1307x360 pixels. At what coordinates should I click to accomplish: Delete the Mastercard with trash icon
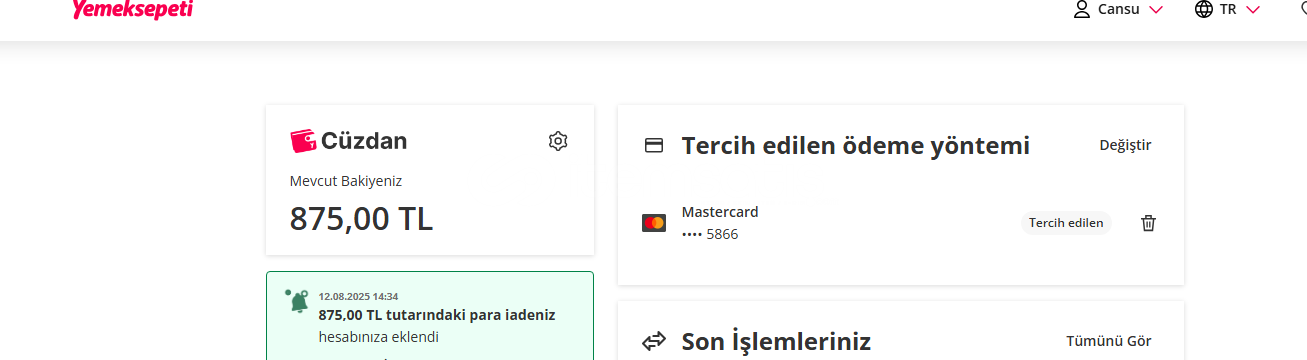tap(1148, 223)
